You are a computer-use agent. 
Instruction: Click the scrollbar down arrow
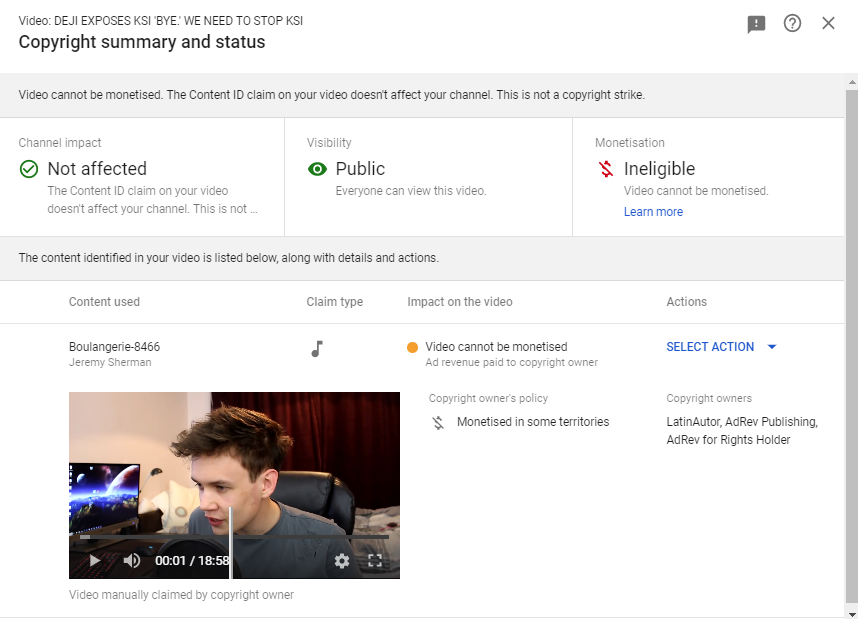pyautogui.click(x=851, y=614)
